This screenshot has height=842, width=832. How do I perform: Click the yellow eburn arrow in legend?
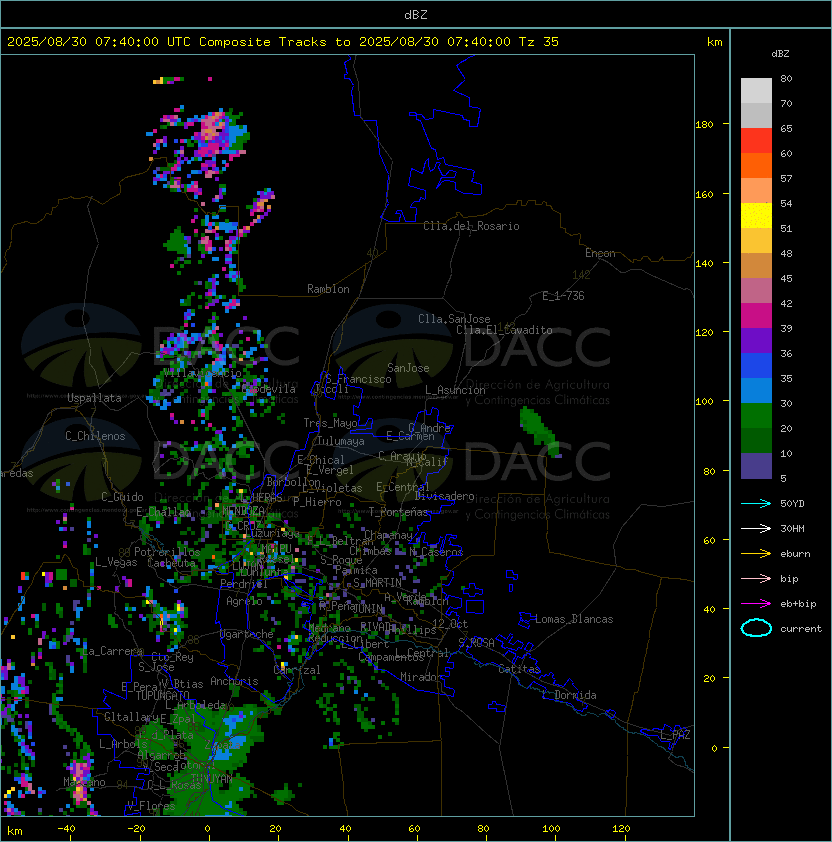coord(756,554)
